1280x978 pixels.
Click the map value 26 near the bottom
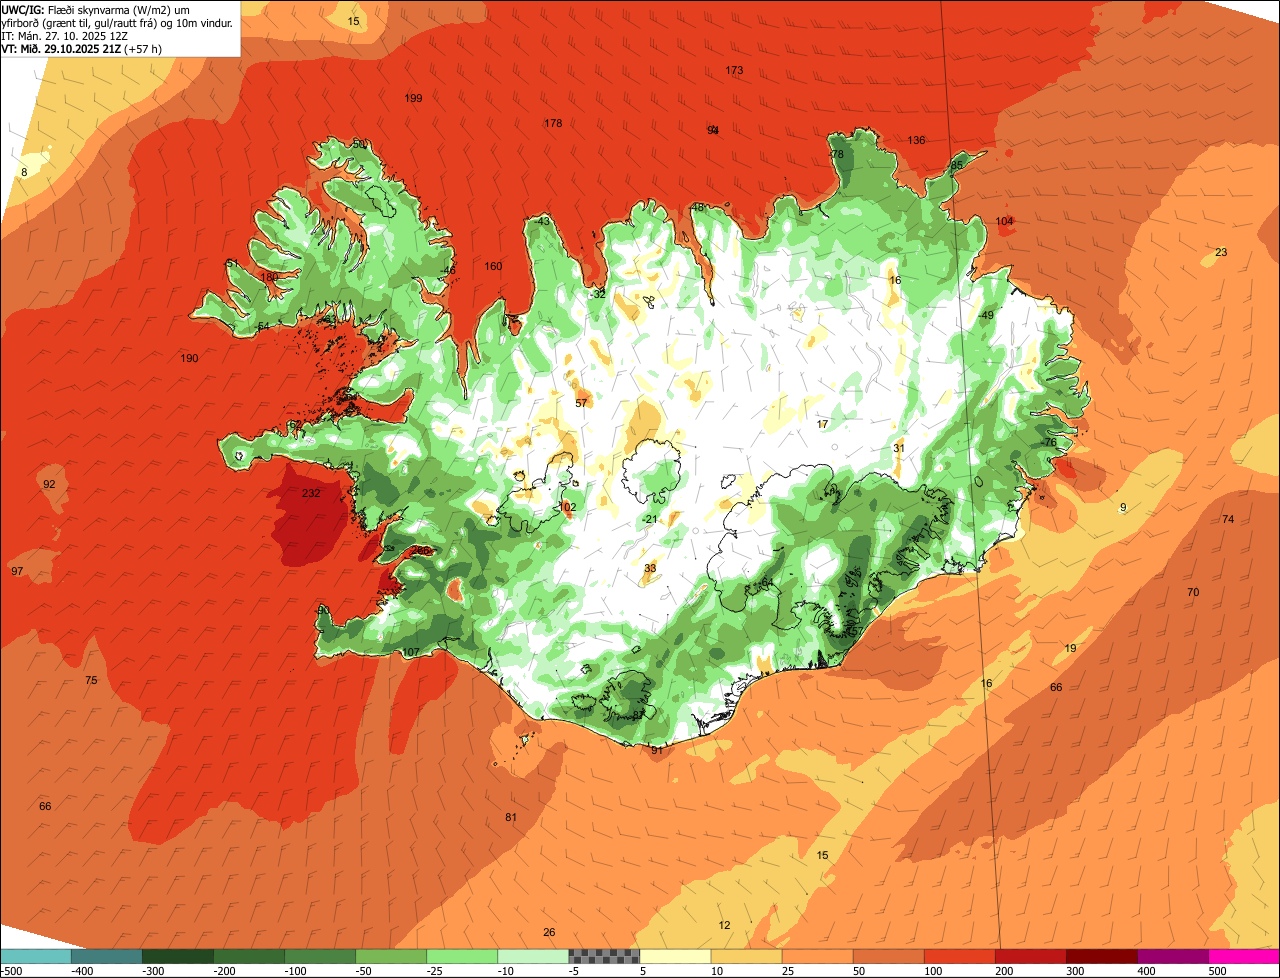click(x=549, y=932)
